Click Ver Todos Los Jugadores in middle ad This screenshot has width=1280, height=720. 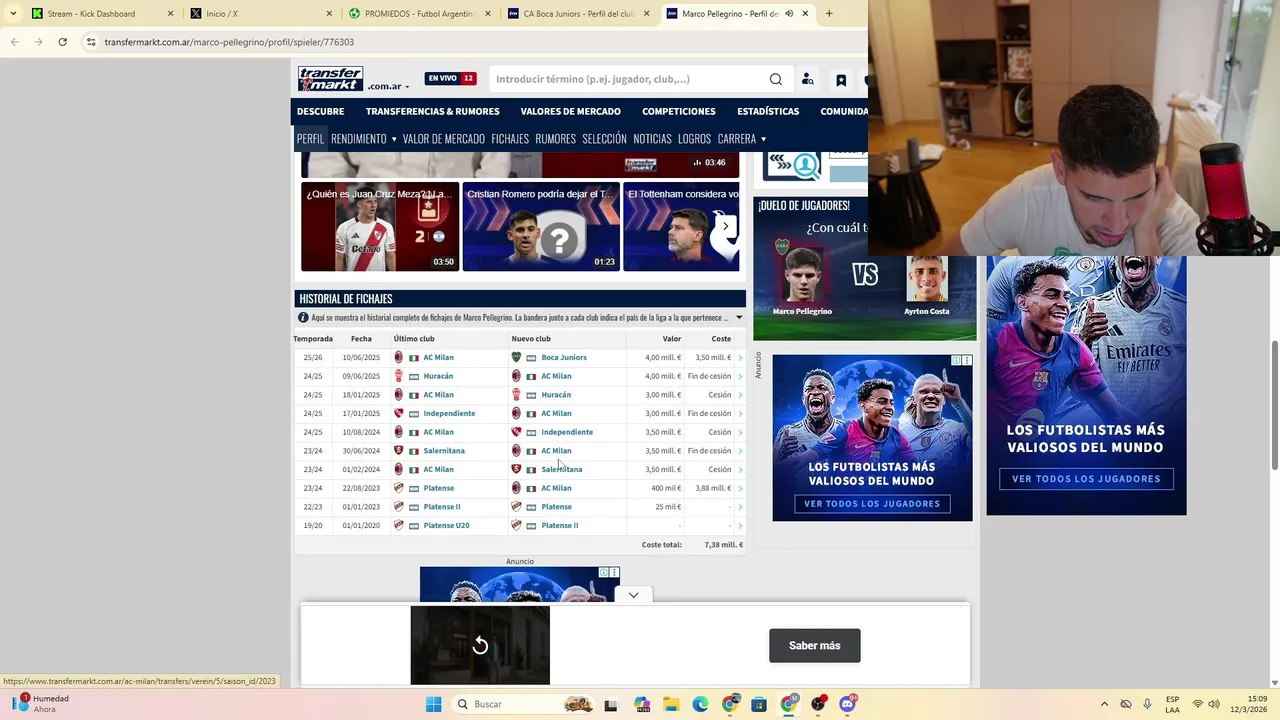(872, 504)
